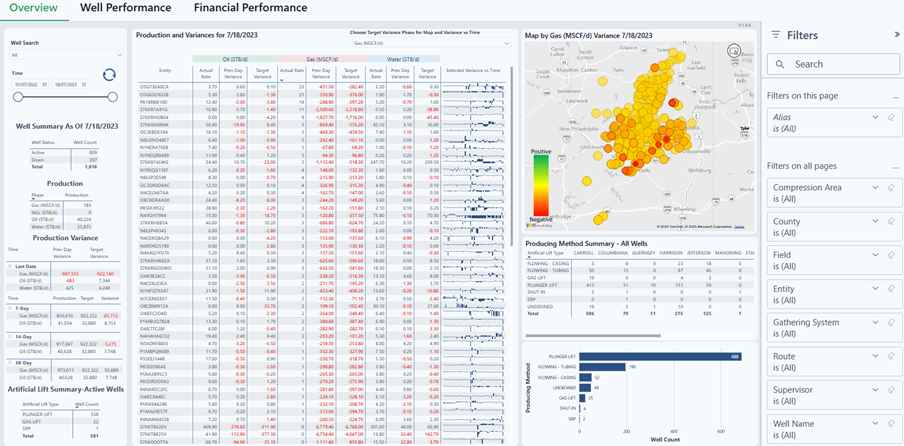Select the PLUNGER LIFT bar in chart

[660, 357]
